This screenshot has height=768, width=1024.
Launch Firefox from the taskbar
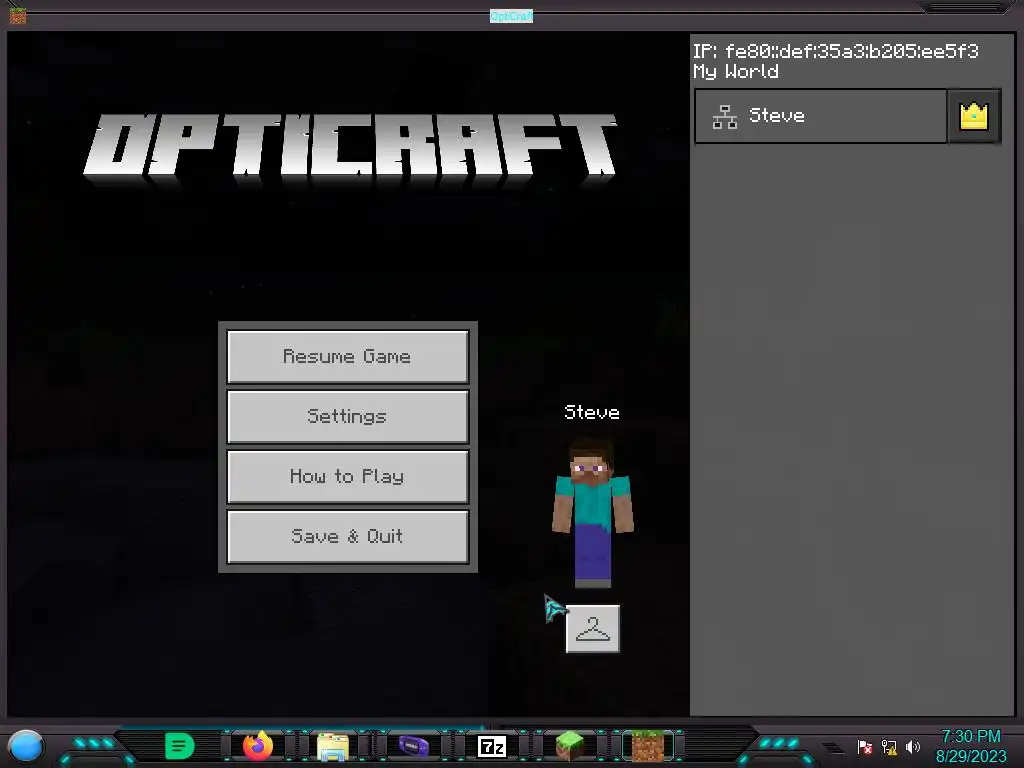(x=257, y=745)
